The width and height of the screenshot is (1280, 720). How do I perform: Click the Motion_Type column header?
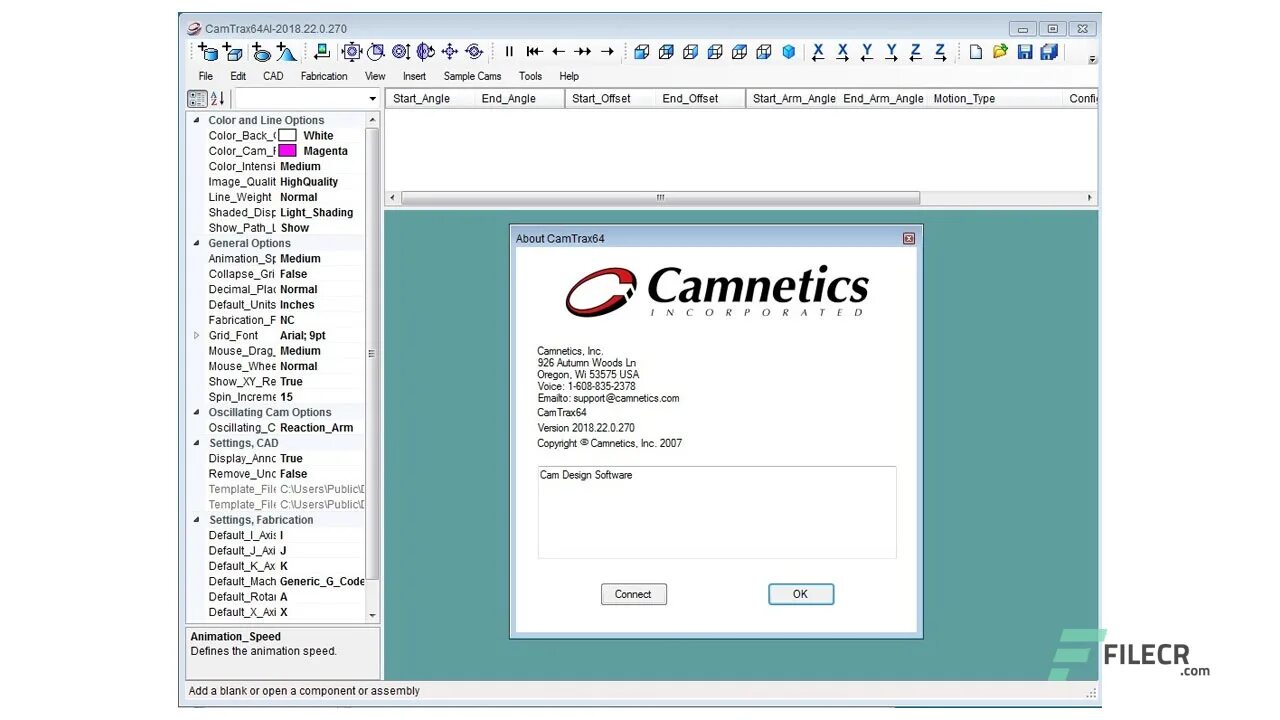point(995,99)
